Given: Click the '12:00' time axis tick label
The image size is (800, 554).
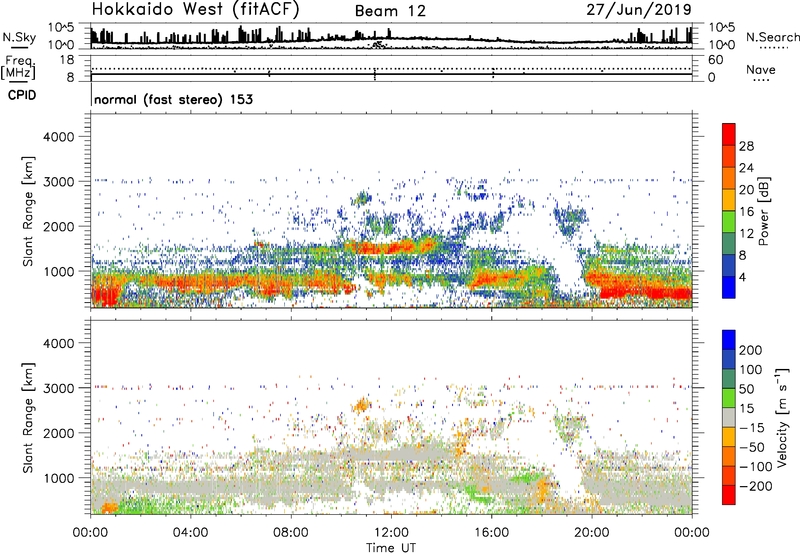Looking at the screenshot, I should [391, 533].
